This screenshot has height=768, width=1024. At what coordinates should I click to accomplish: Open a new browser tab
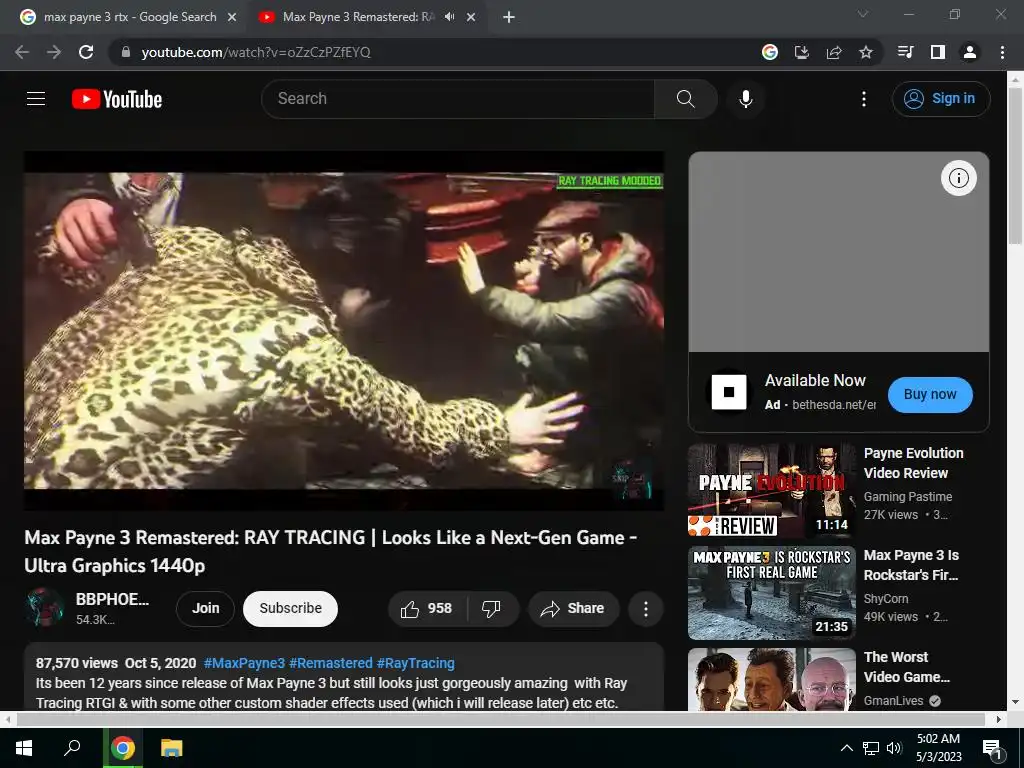click(509, 17)
